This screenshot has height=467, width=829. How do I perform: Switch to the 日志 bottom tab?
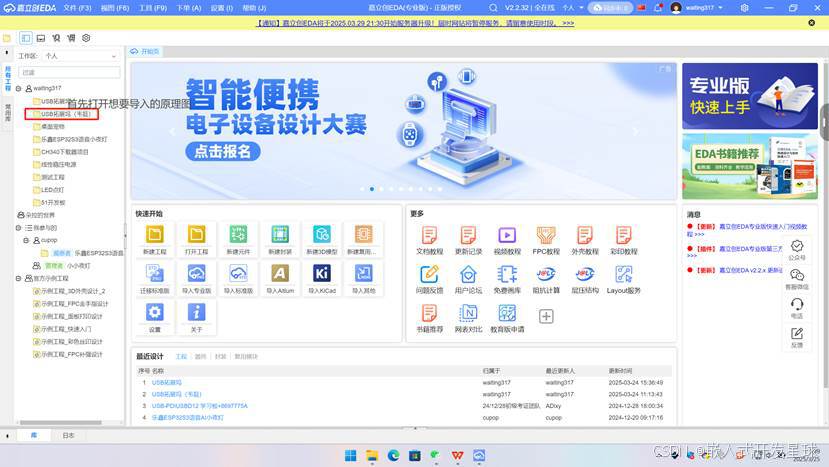pyautogui.click(x=68, y=436)
